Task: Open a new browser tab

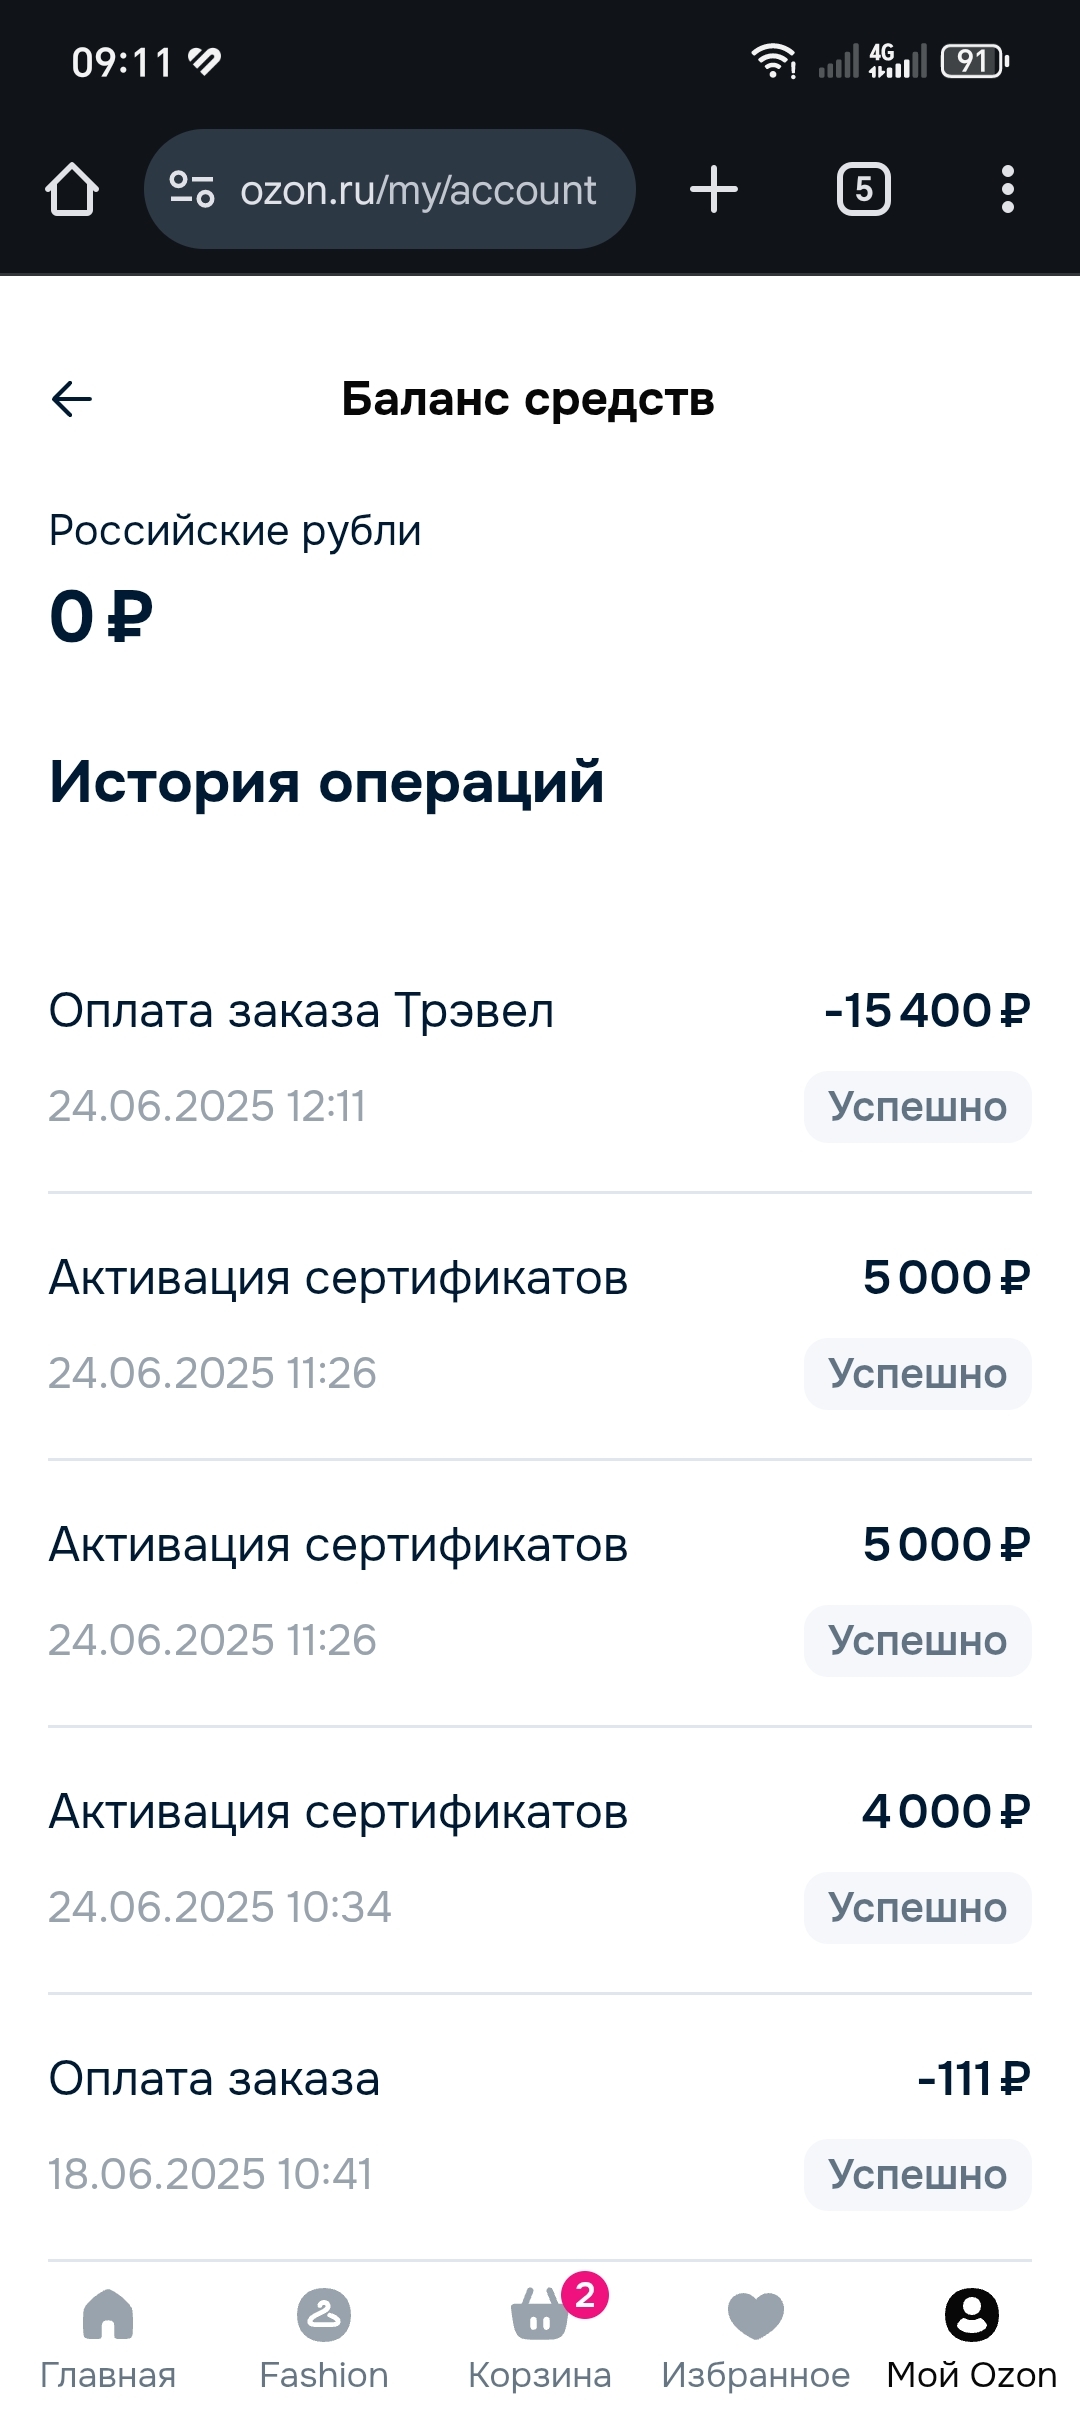Action: coord(714,189)
